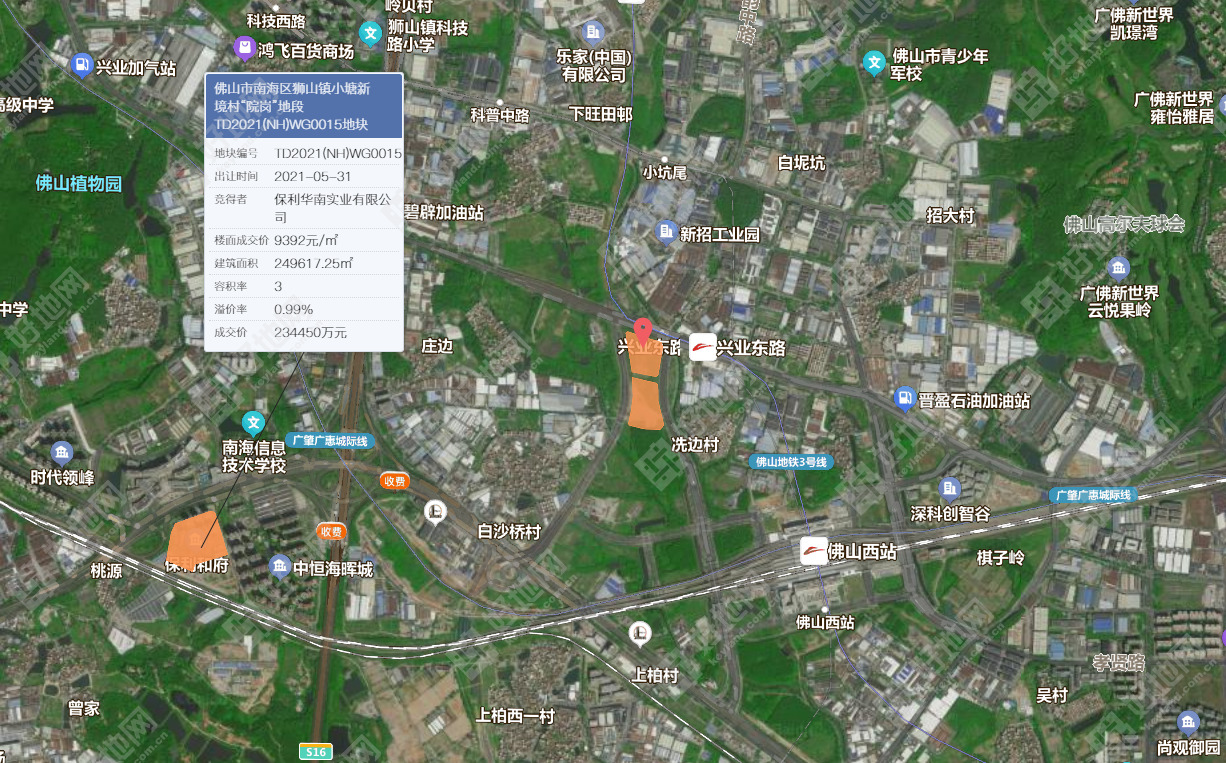Image resolution: width=1226 pixels, height=763 pixels.
Task: Select the 兴业东路 metro station icon
Action: click(x=703, y=347)
